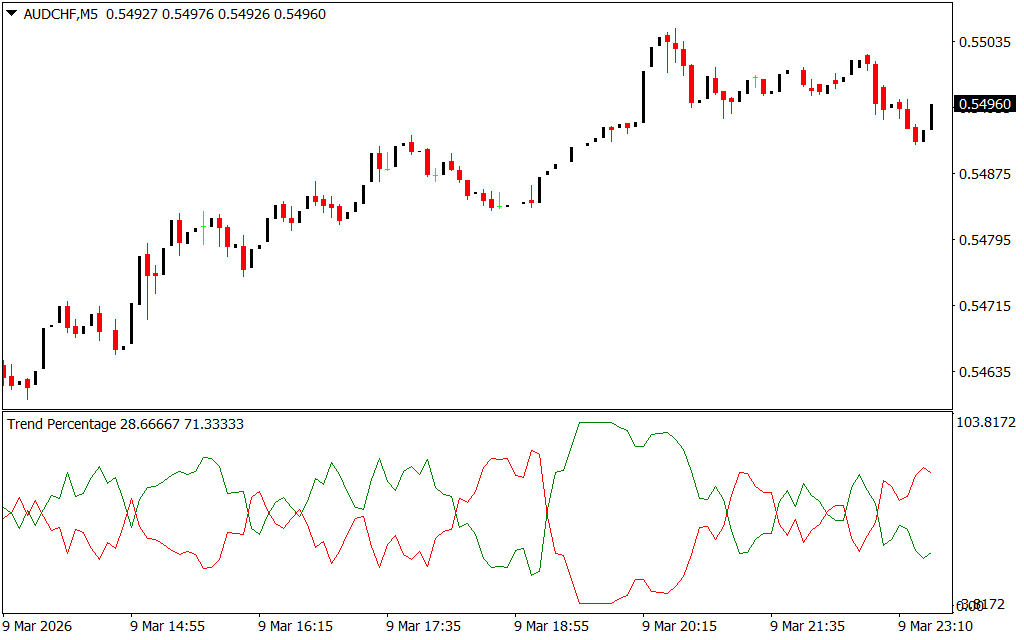The width and height of the screenshot is (1024, 640).
Task: Select the last black candle on the chart
Action: pyautogui.click(x=931, y=117)
